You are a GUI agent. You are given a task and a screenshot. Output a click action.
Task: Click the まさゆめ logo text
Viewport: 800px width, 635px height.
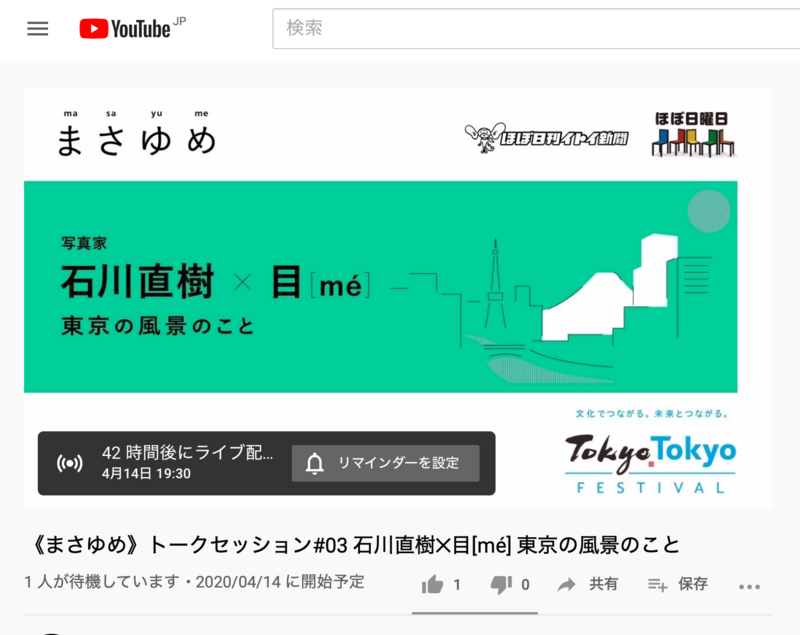tap(136, 137)
